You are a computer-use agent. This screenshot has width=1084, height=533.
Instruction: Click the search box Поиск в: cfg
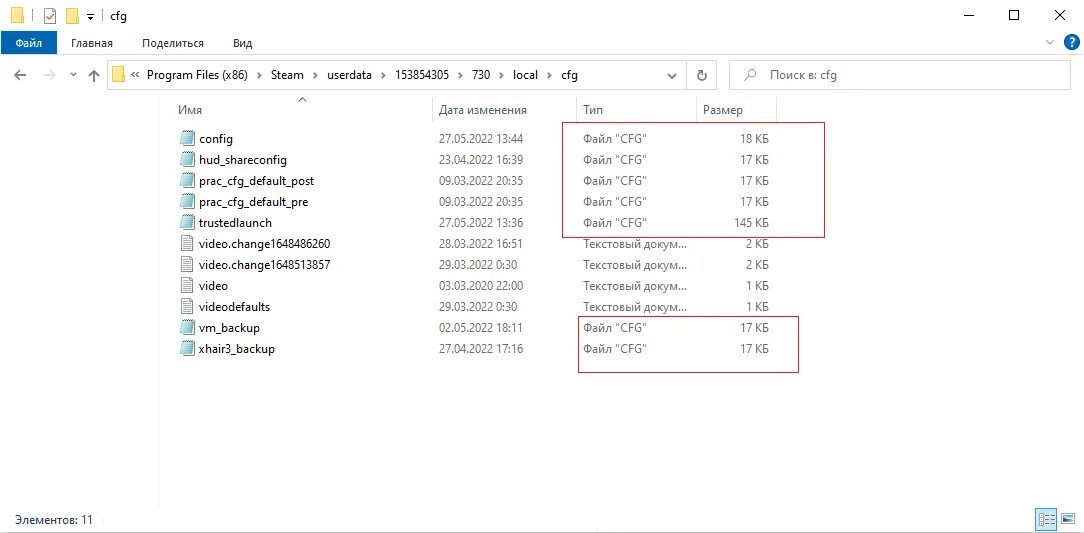tap(899, 75)
